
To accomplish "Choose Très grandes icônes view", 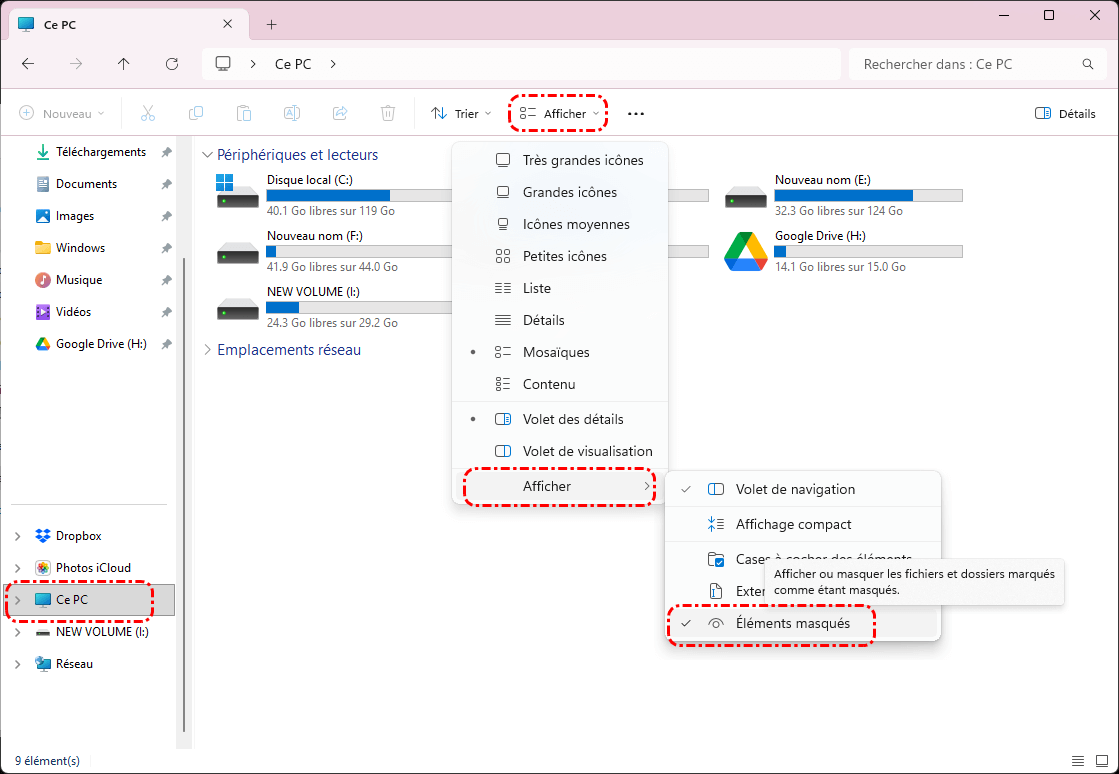I will 582,160.
